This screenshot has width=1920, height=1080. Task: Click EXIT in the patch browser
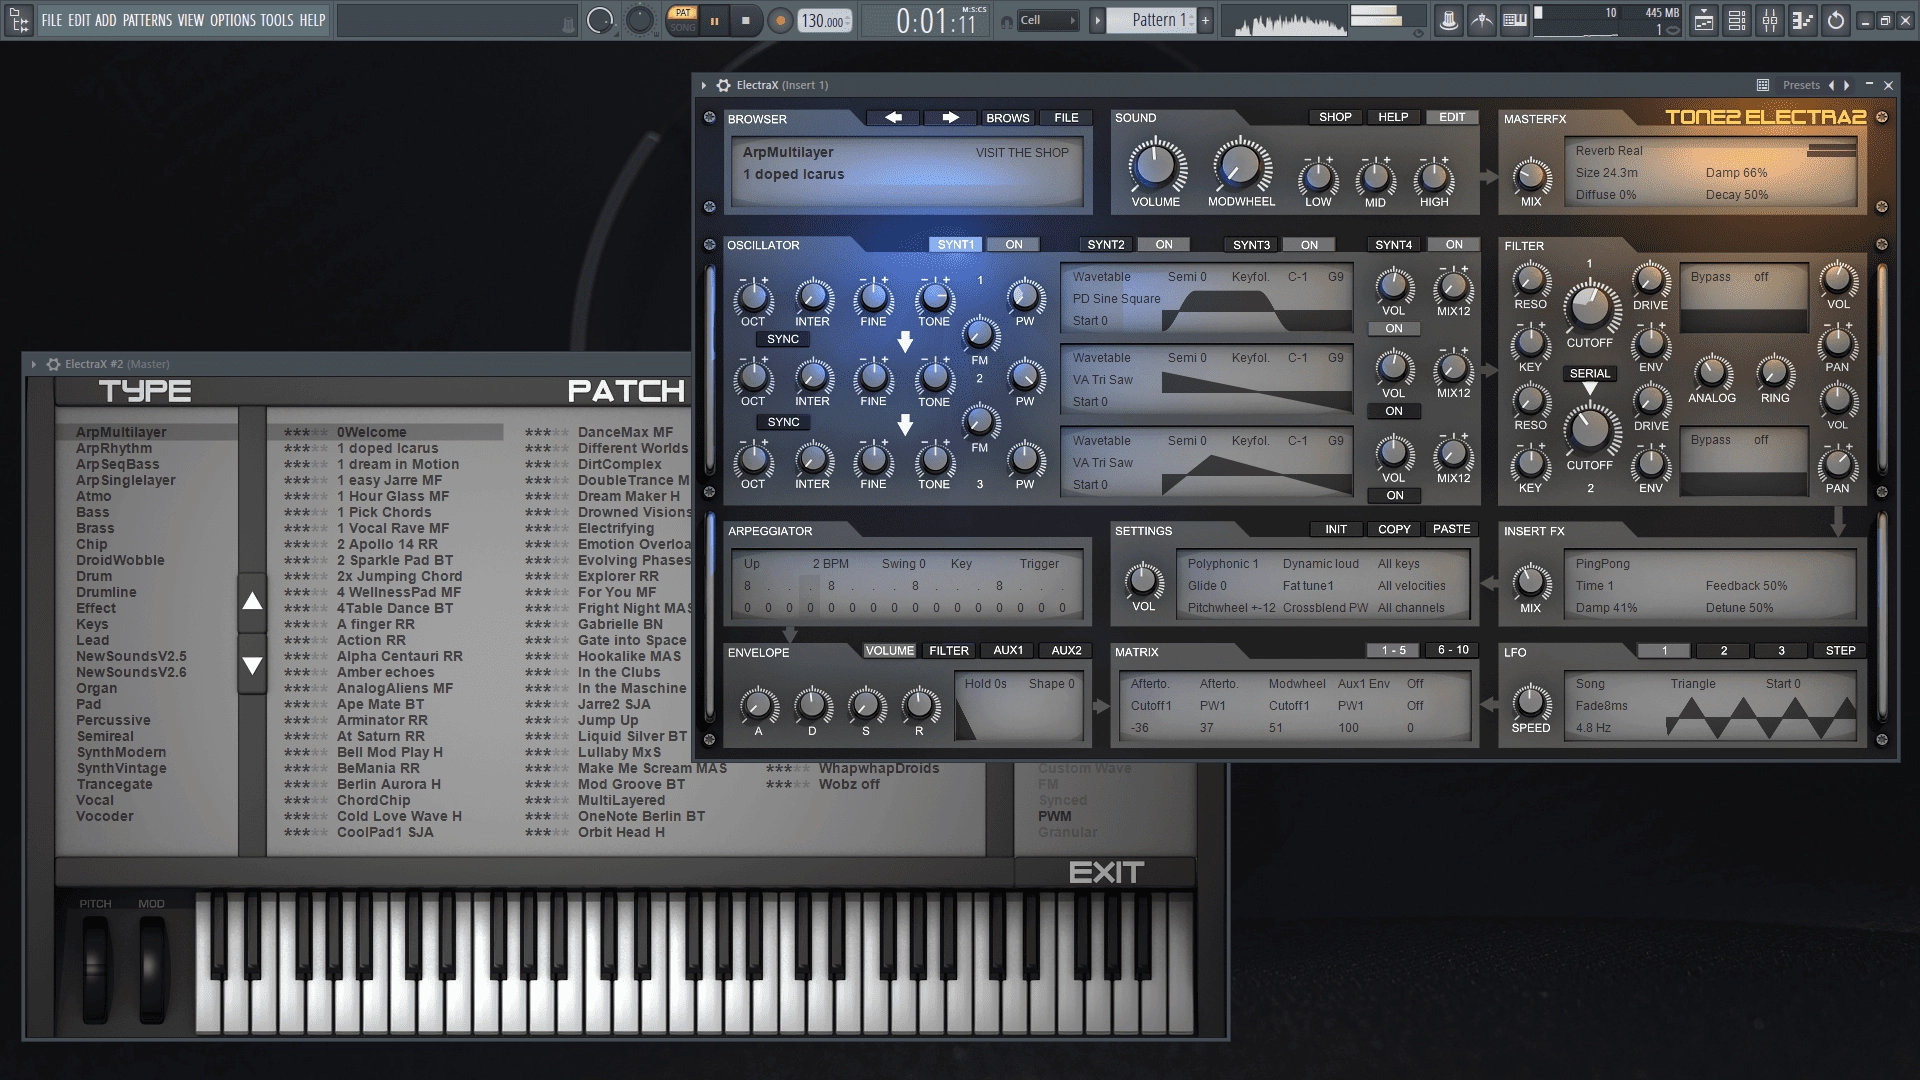[x=1106, y=873]
